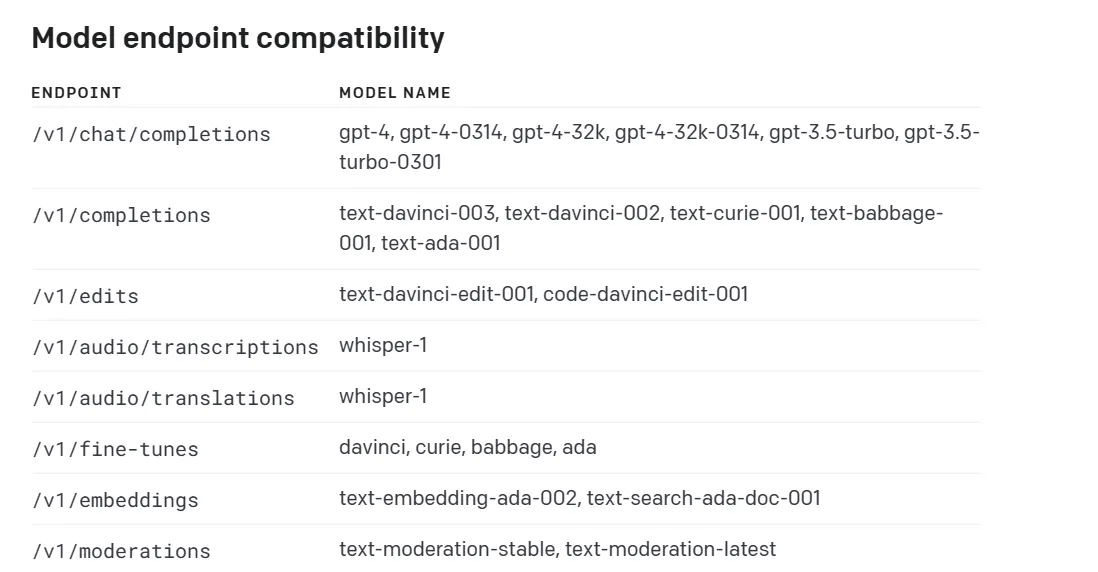1098x572 pixels.
Task: Click the gpt-4 chat models list
Action: pyautogui.click(x=659, y=147)
